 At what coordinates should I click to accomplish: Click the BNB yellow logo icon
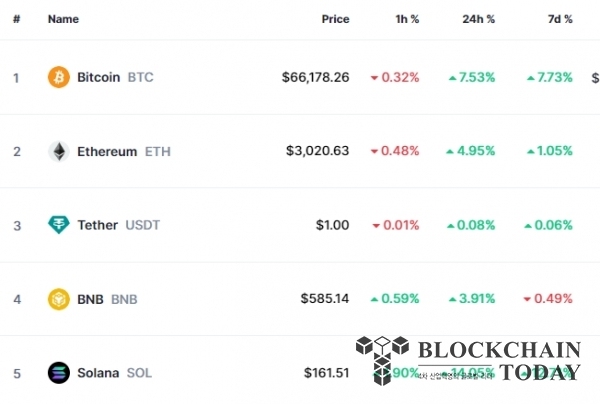point(59,299)
